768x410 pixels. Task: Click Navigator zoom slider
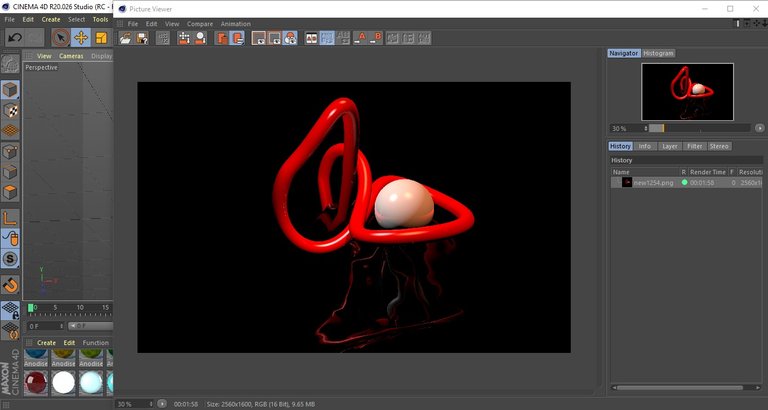700,128
